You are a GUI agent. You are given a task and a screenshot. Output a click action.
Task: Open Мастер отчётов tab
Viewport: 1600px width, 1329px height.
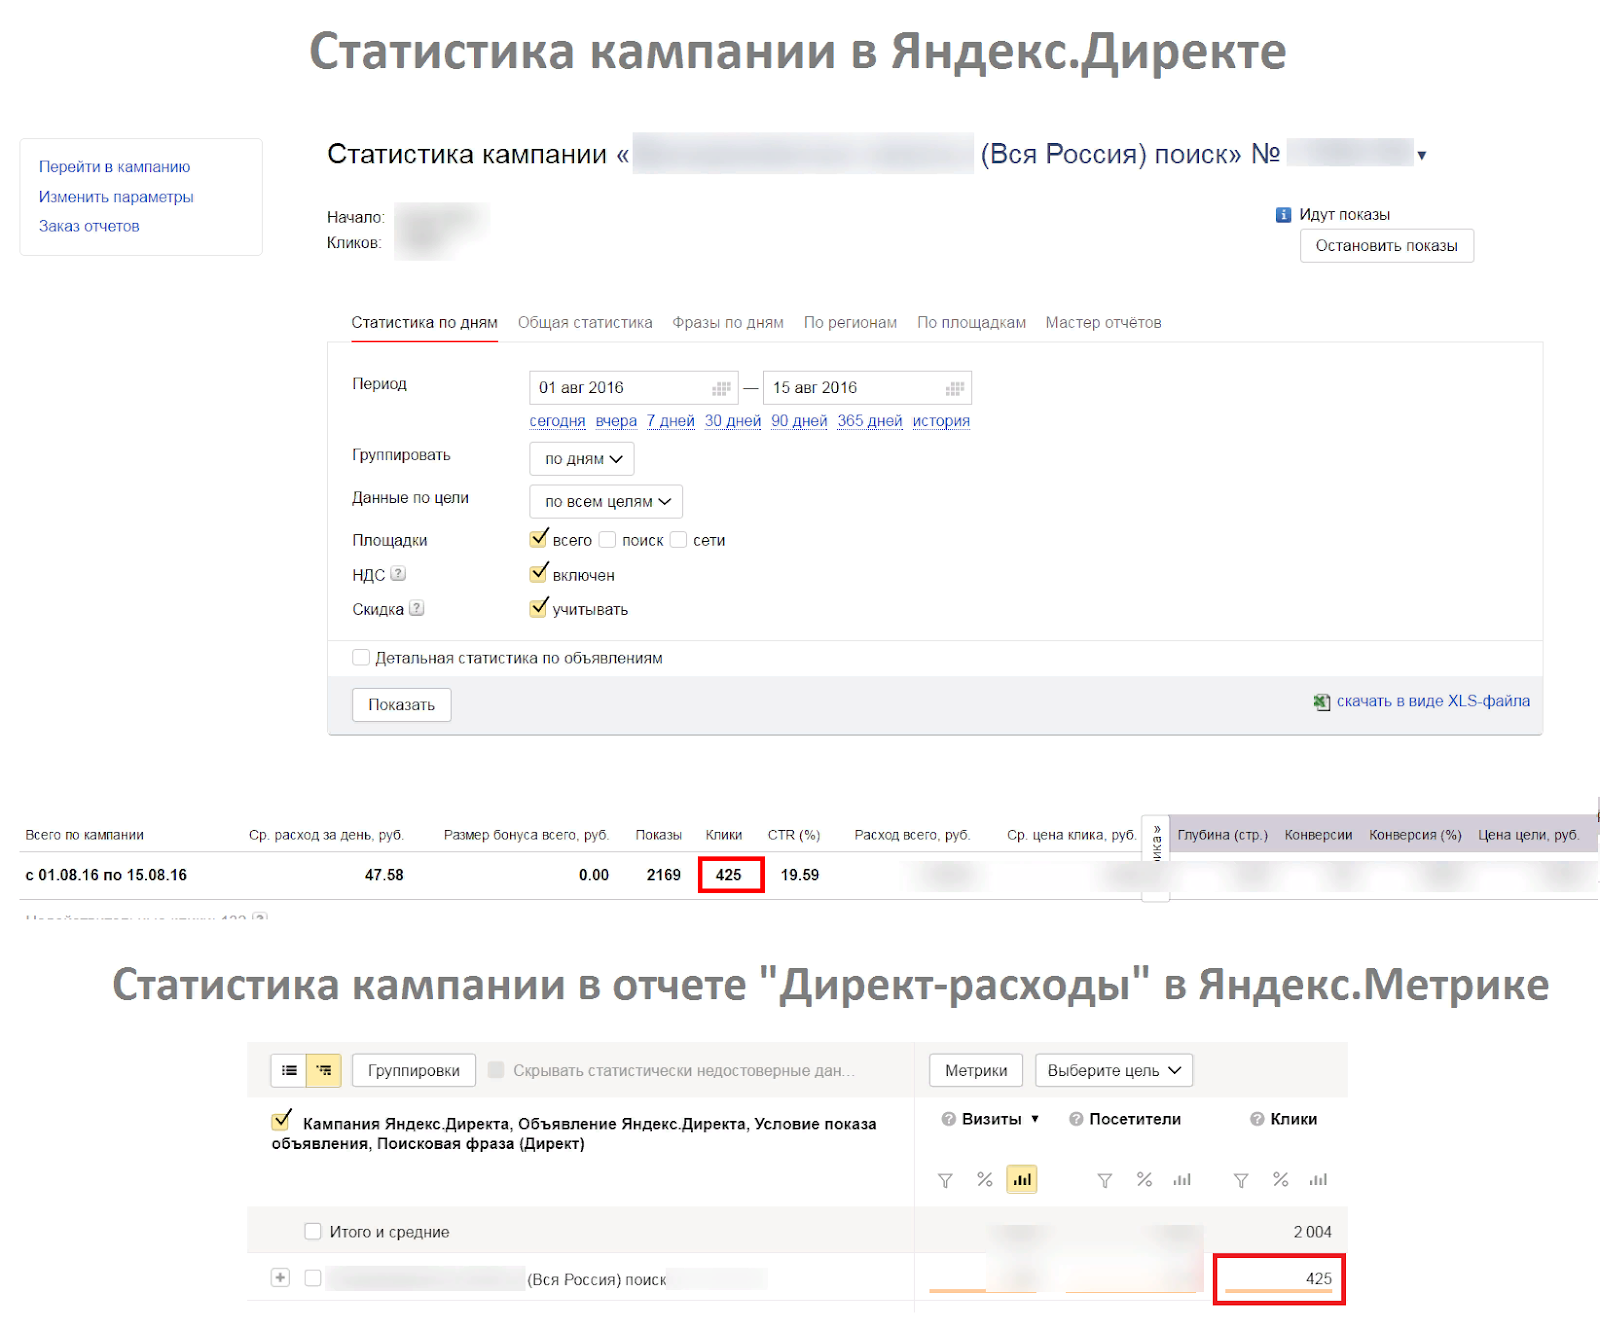coord(1103,322)
